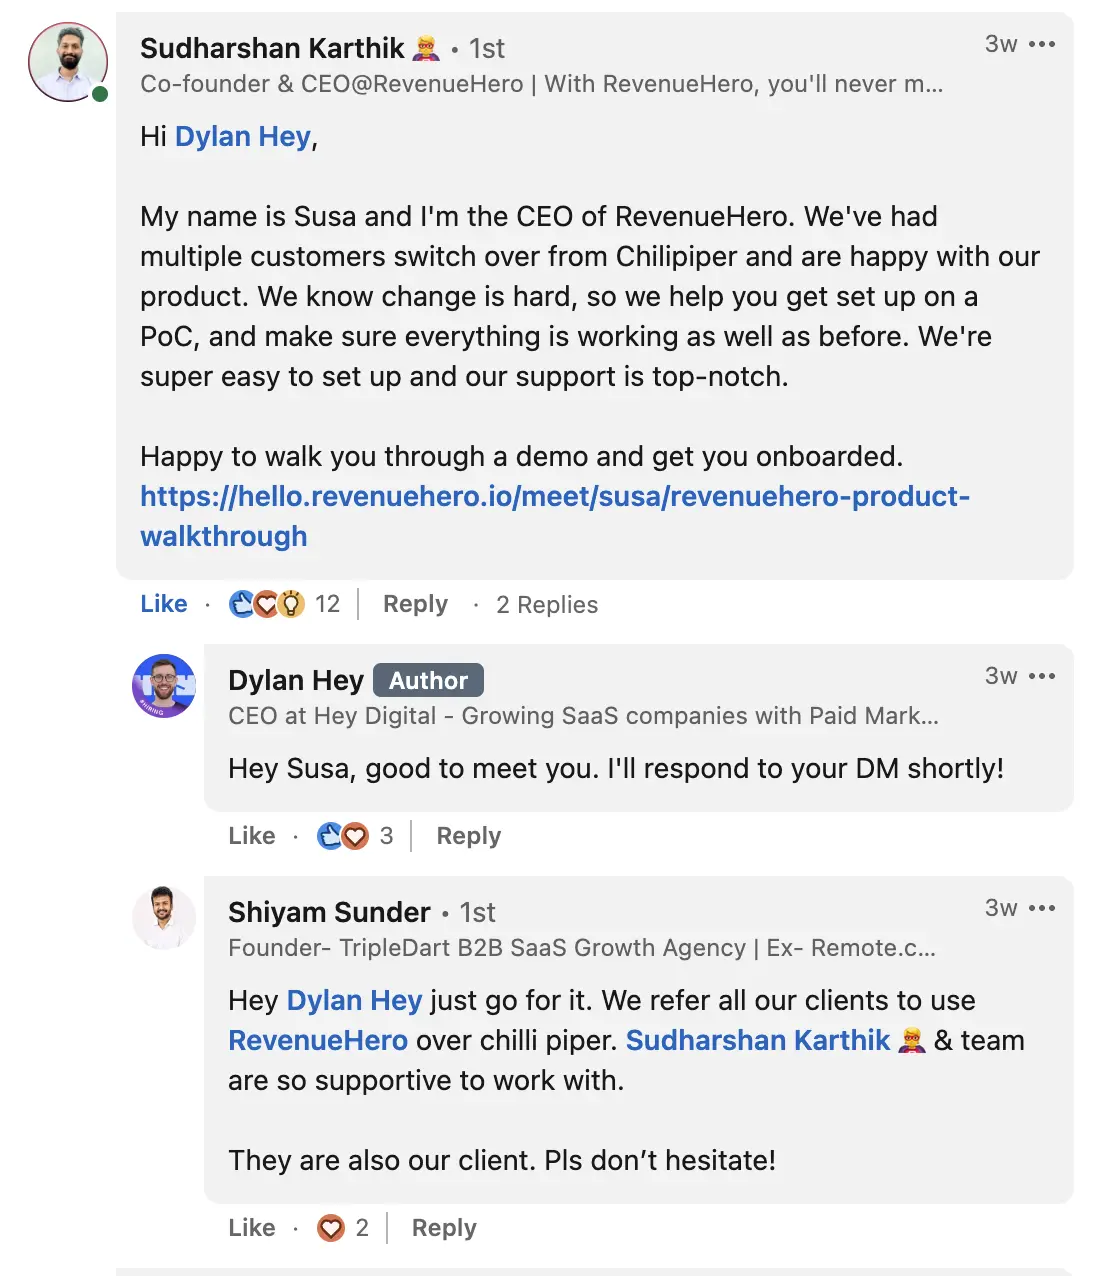Click the lightbulb reaction icon on the top comment
The image size is (1102, 1276).
(x=291, y=604)
